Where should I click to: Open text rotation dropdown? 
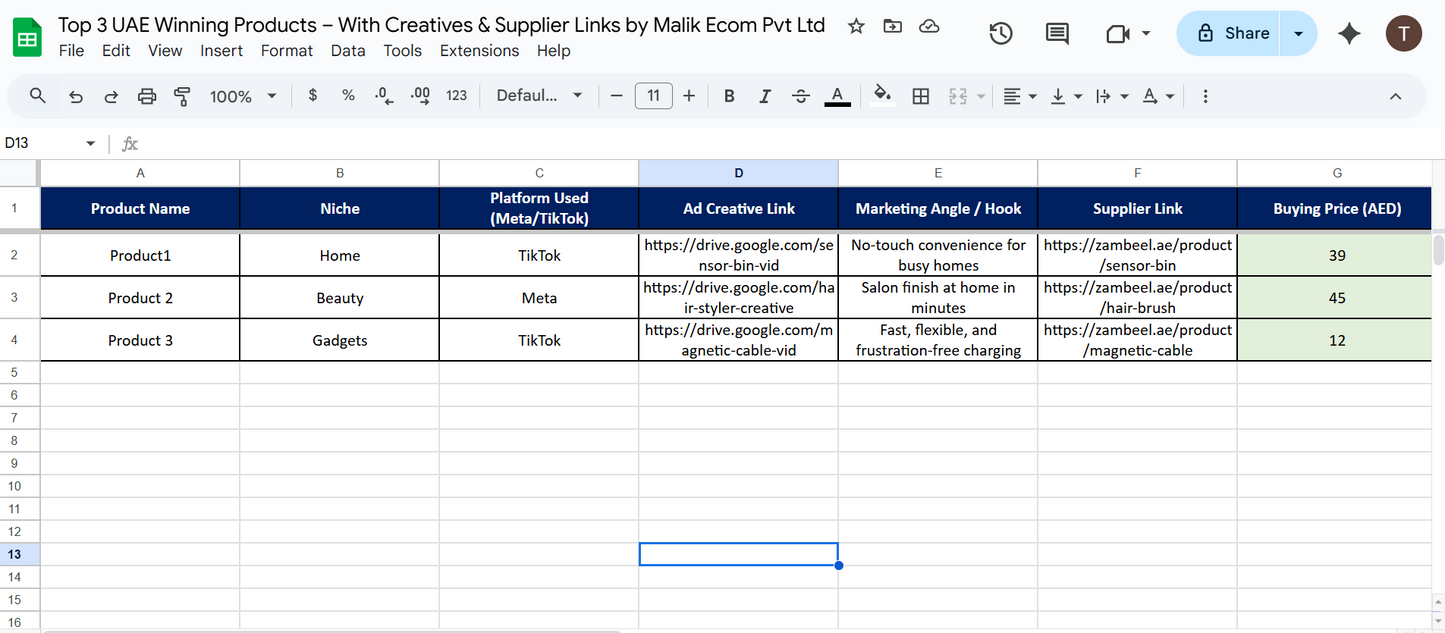tap(1158, 96)
